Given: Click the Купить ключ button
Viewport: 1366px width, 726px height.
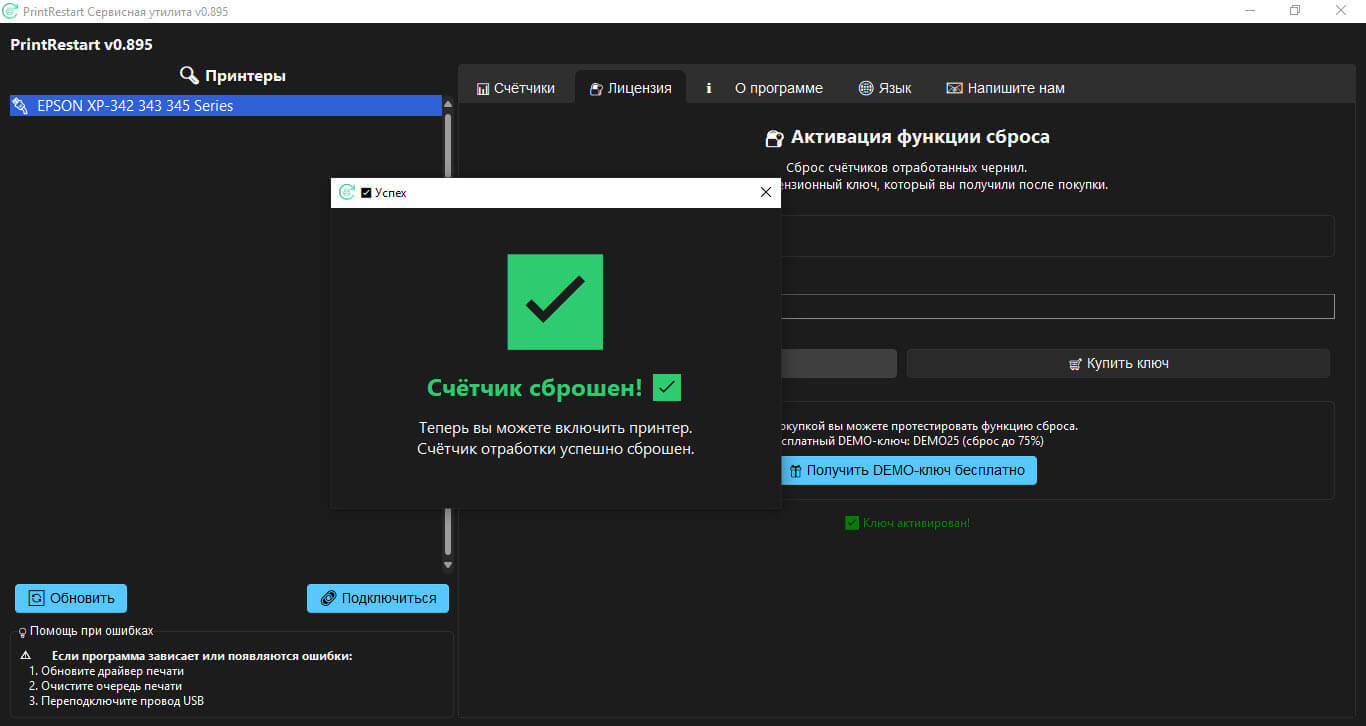Looking at the screenshot, I should click(1118, 363).
